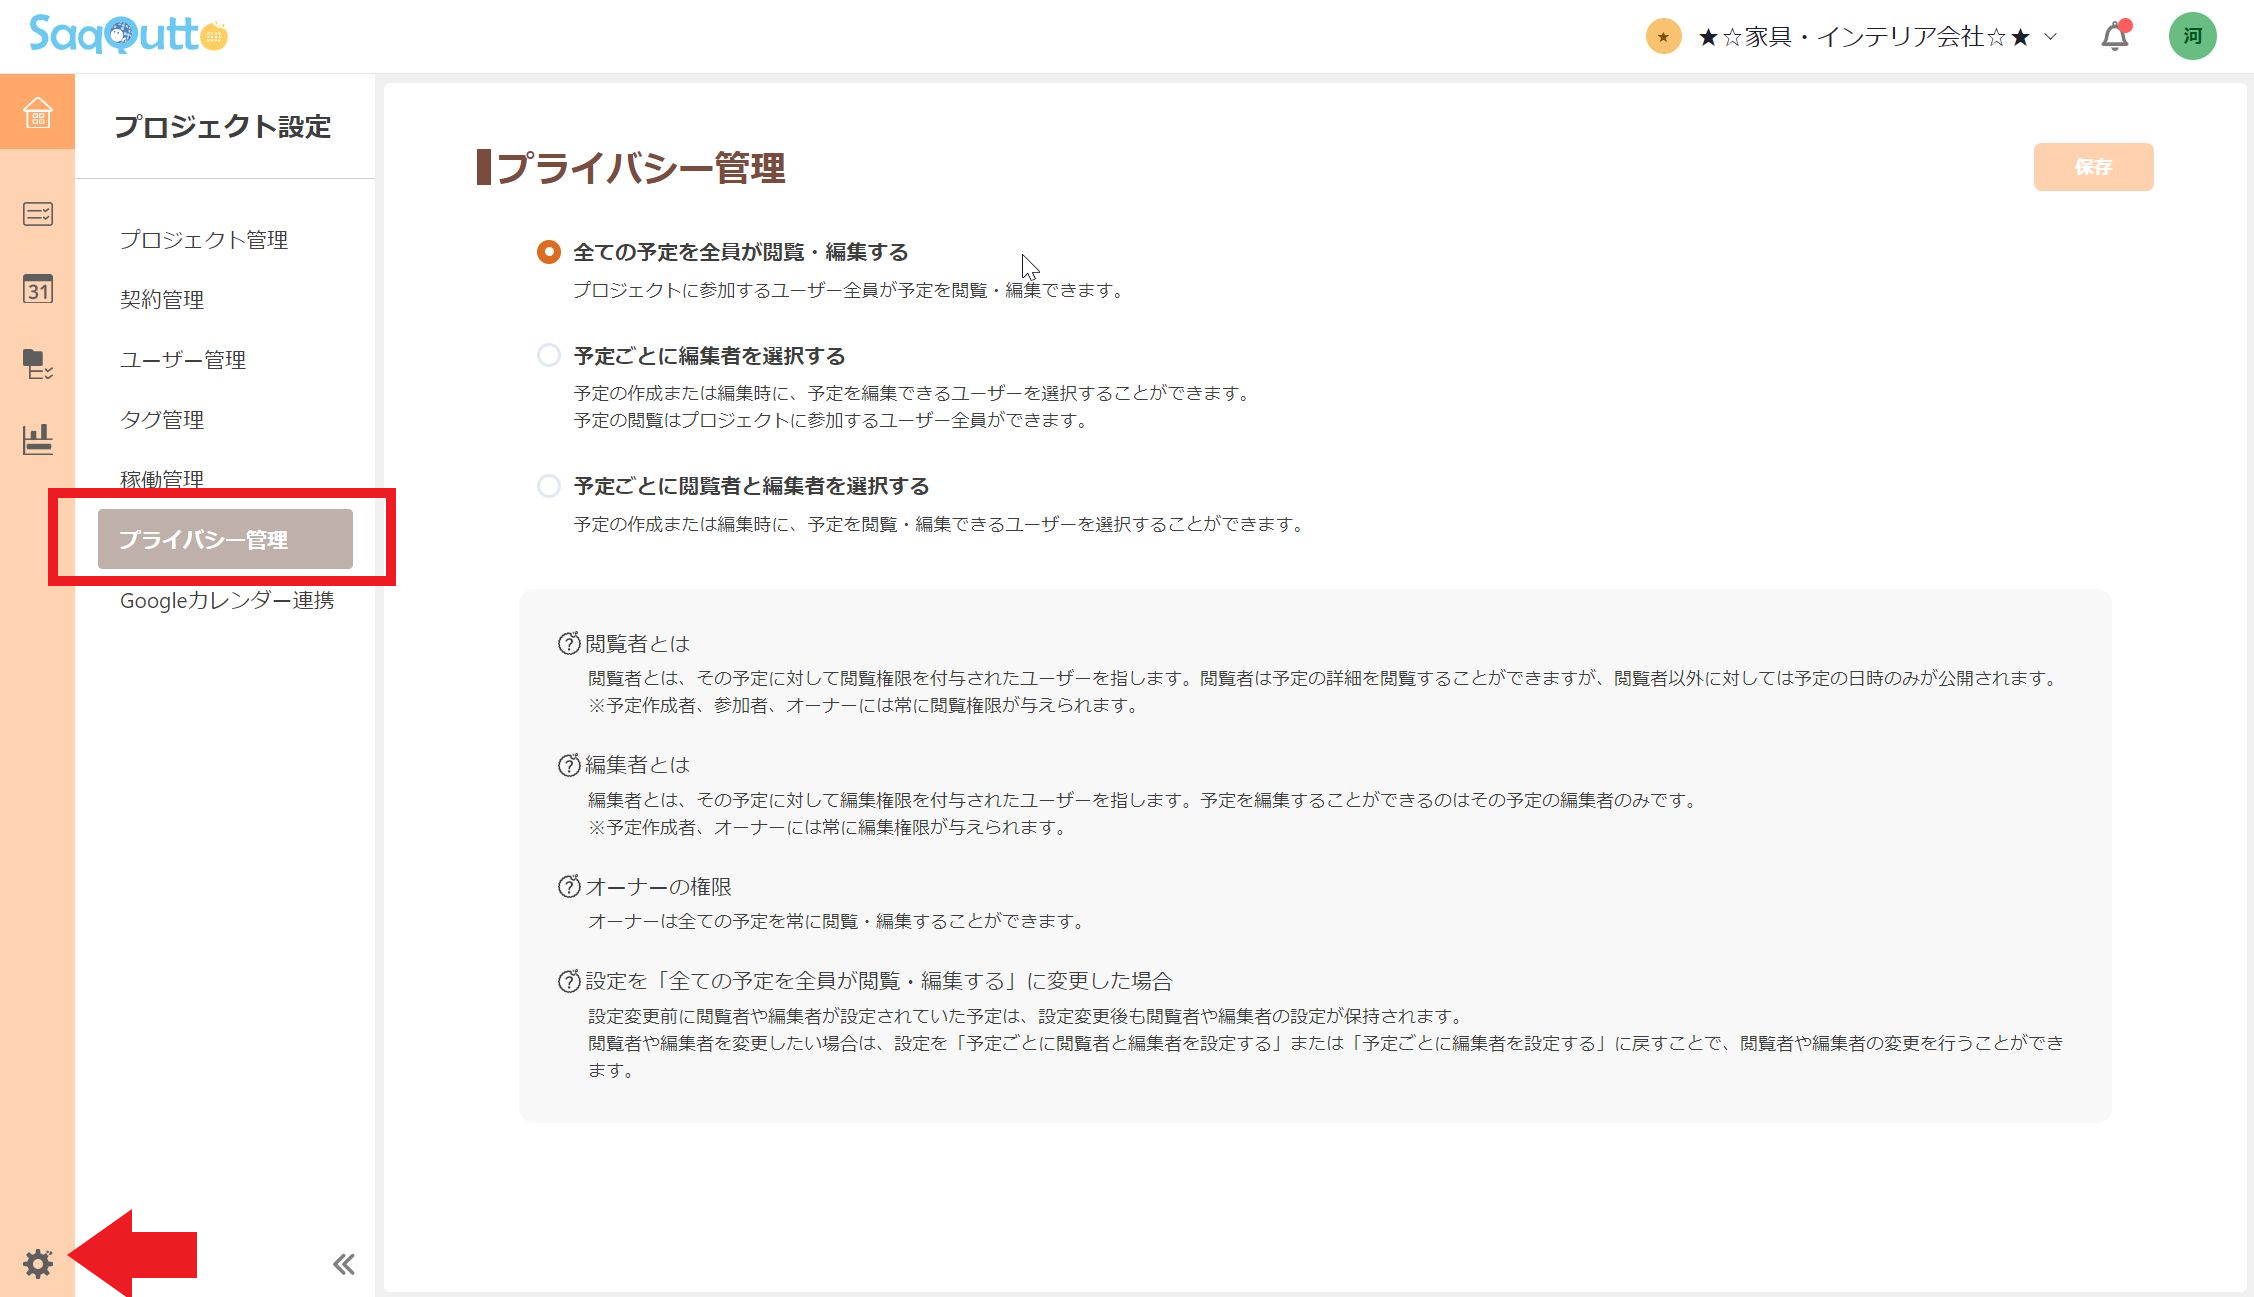
Task: Open プロジェクト管理 from settings menu
Action: [x=204, y=240]
